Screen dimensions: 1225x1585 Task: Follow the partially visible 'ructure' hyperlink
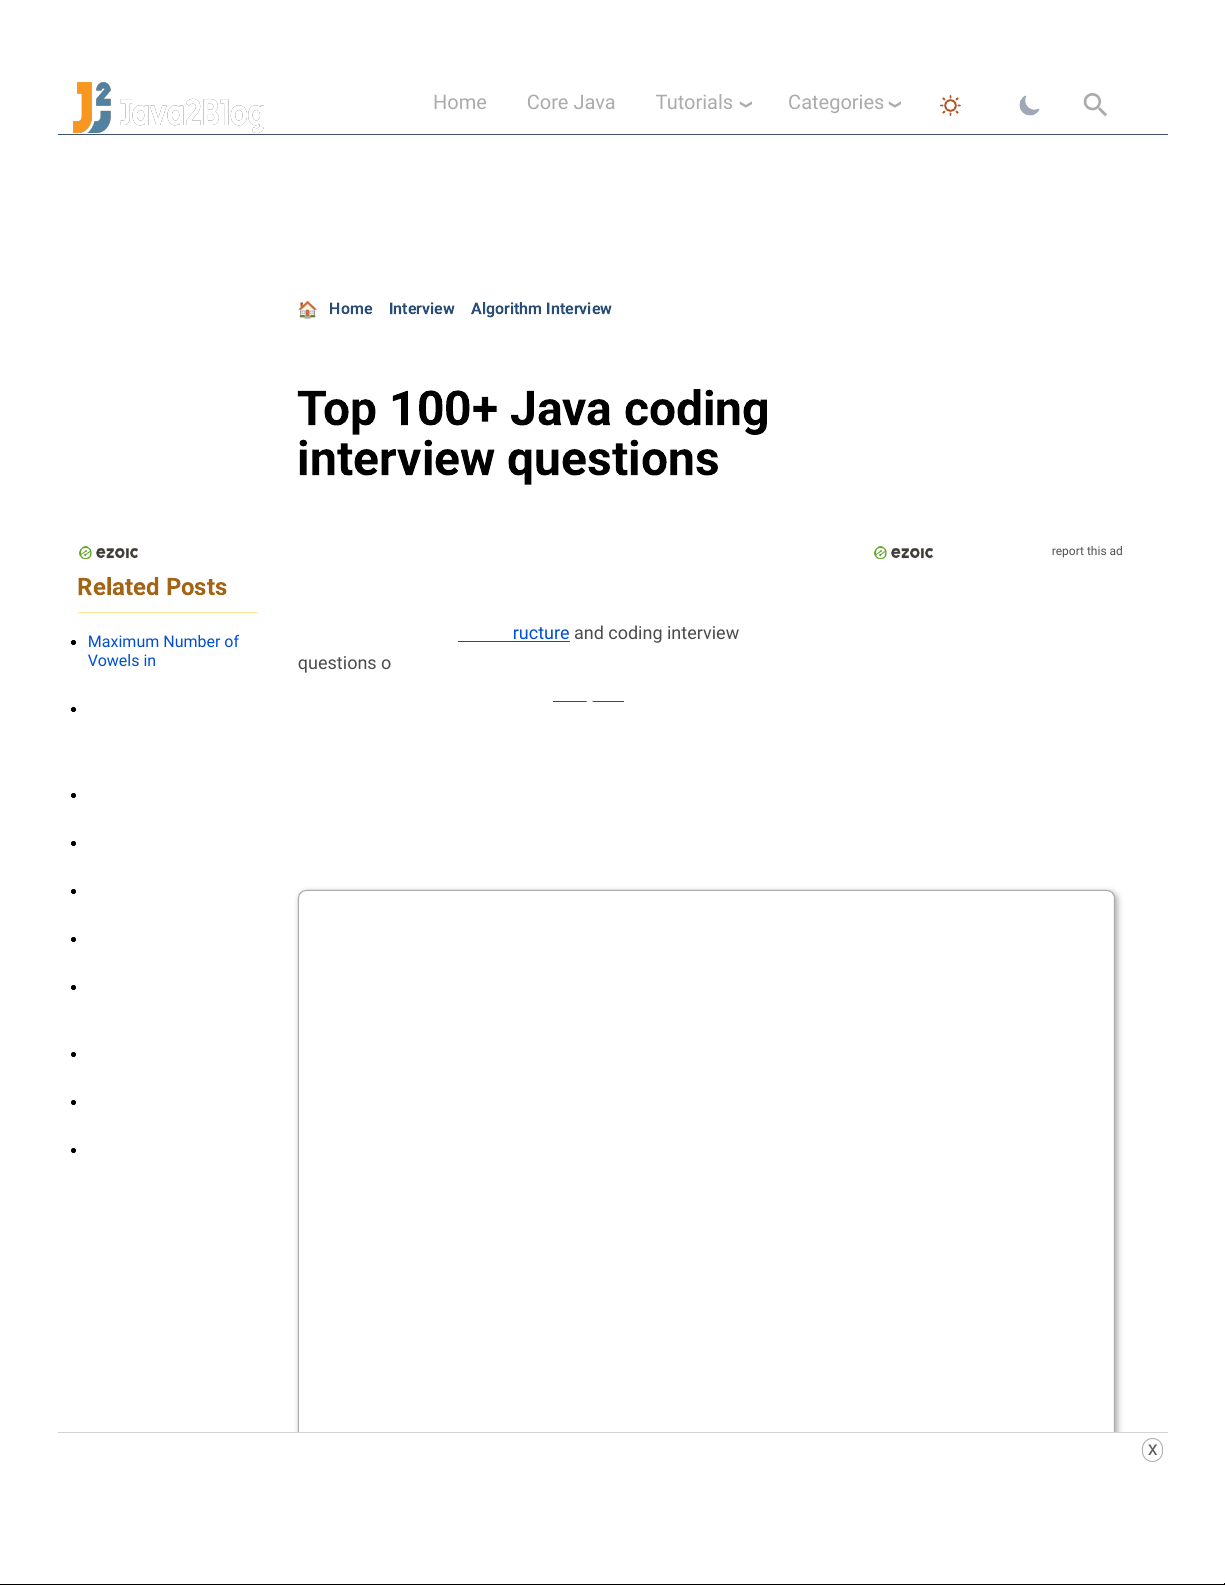point(540,633)
